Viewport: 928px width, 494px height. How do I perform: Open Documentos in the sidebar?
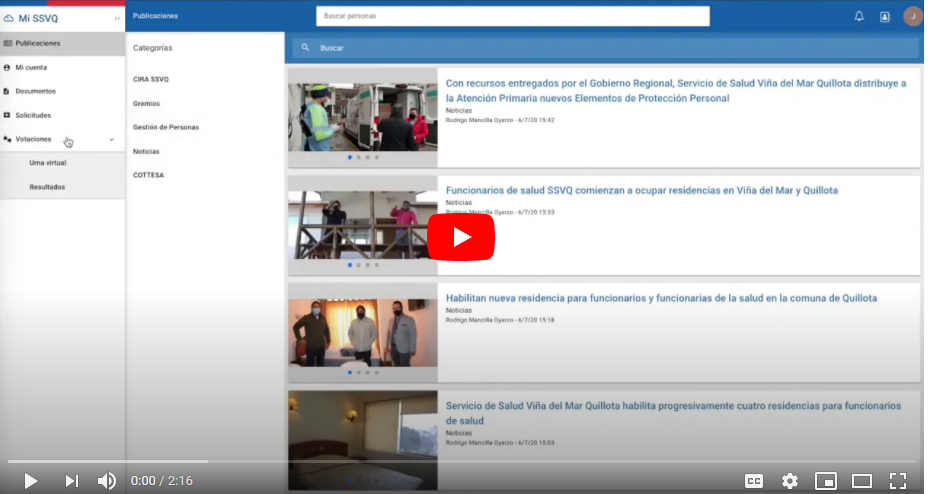tap(62, 91)
